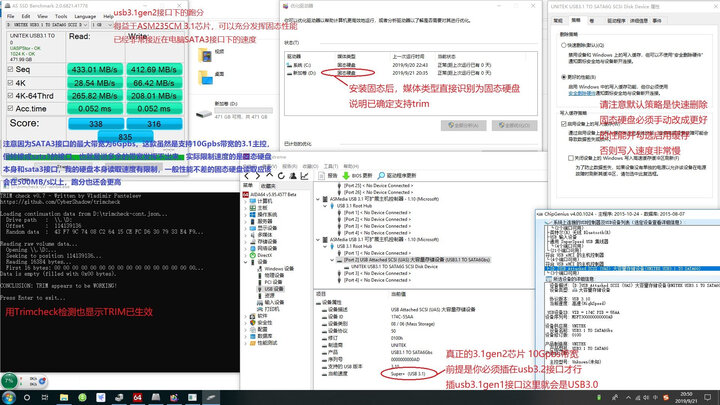Viewport: 720px width, 405px height.
Task: Open the Tools menu in AS SSD
Action: point(61,16)
